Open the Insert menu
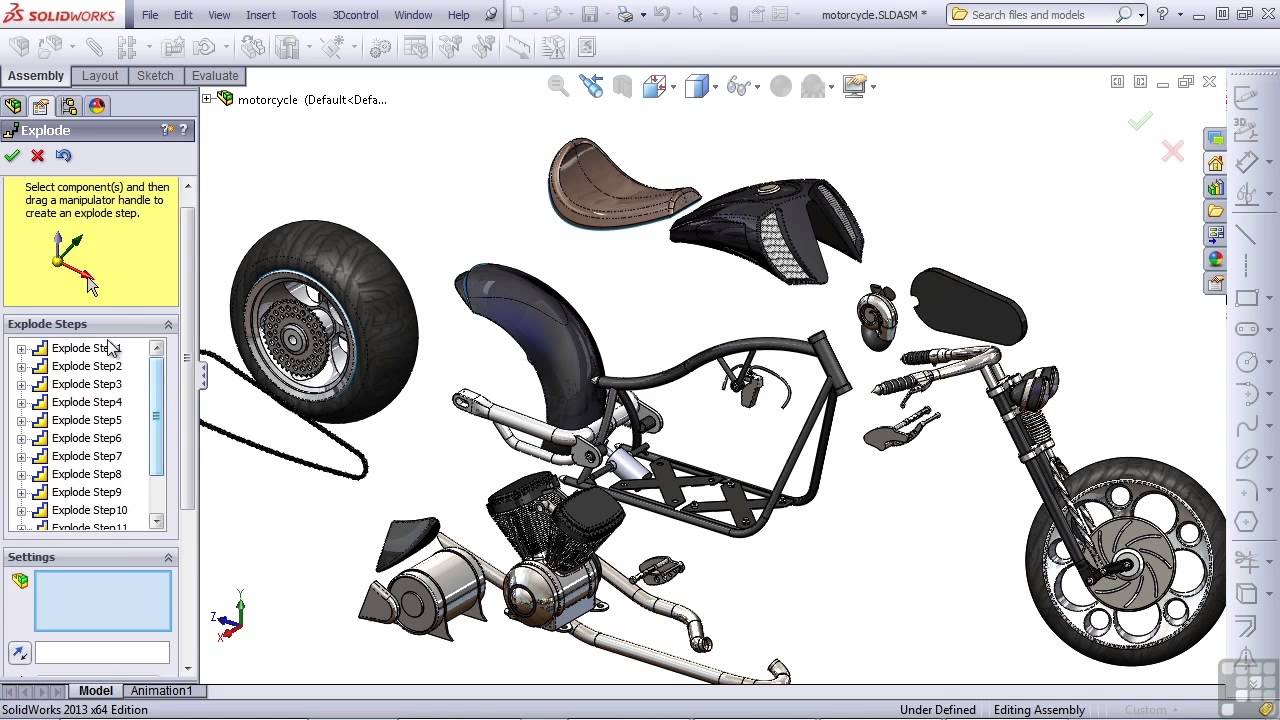The height and width of the screenshot is (720, 1280). pos(260,15)
